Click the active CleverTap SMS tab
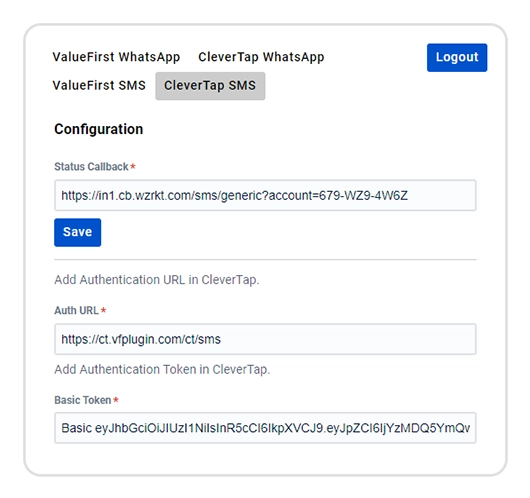 click(x=210, y=86)
